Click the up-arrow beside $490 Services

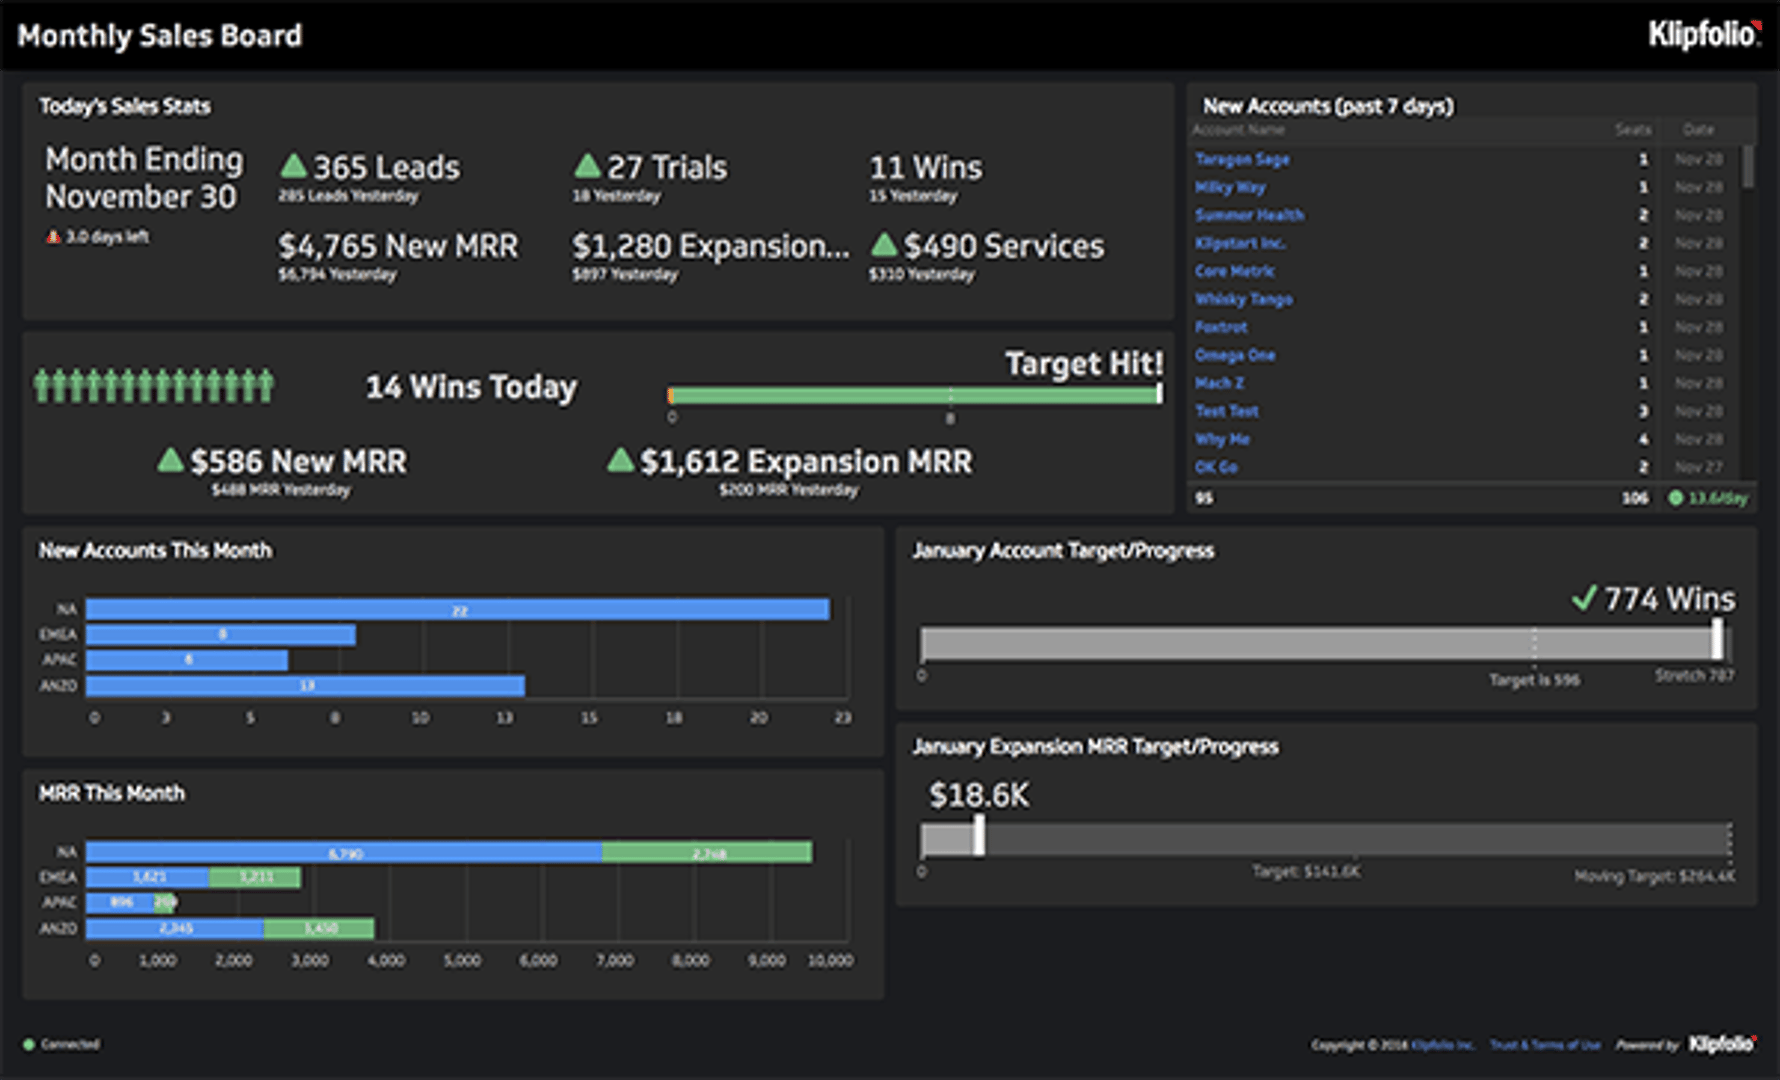click(x=884, y=244)
